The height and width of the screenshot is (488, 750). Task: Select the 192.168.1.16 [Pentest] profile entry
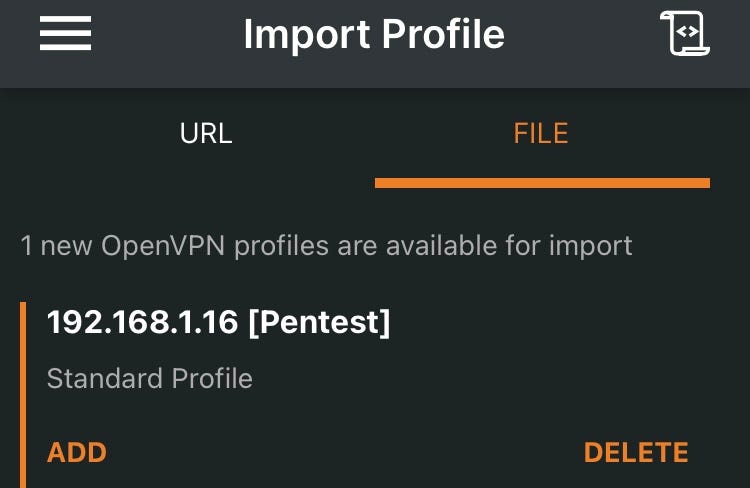point(219,322)
